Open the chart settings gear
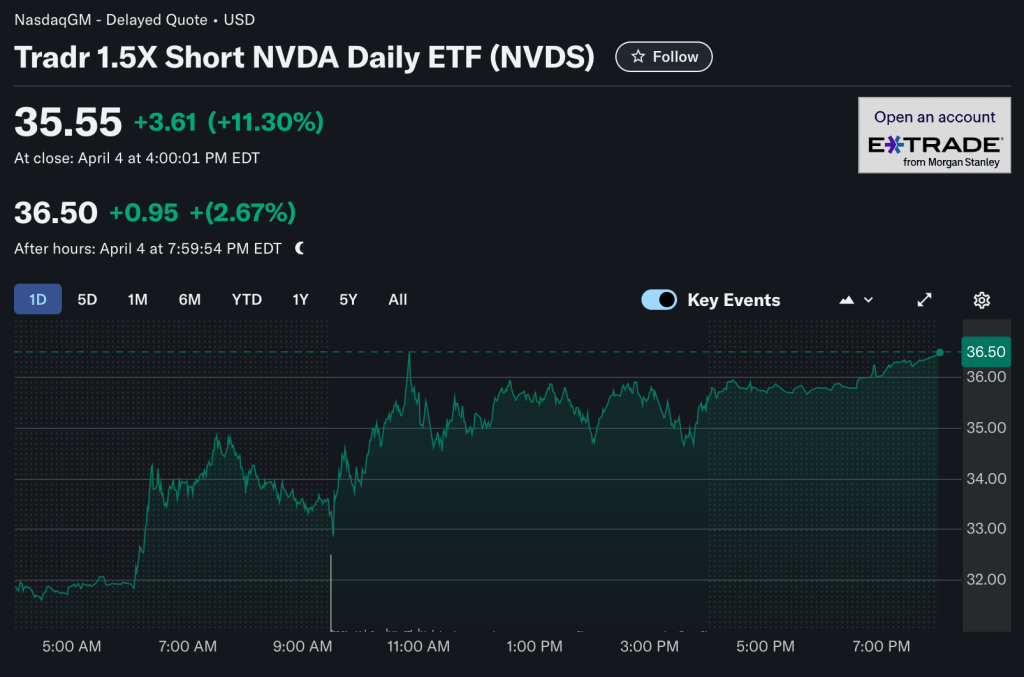Viewport: 1024px width, 677px height. point(981,300)
